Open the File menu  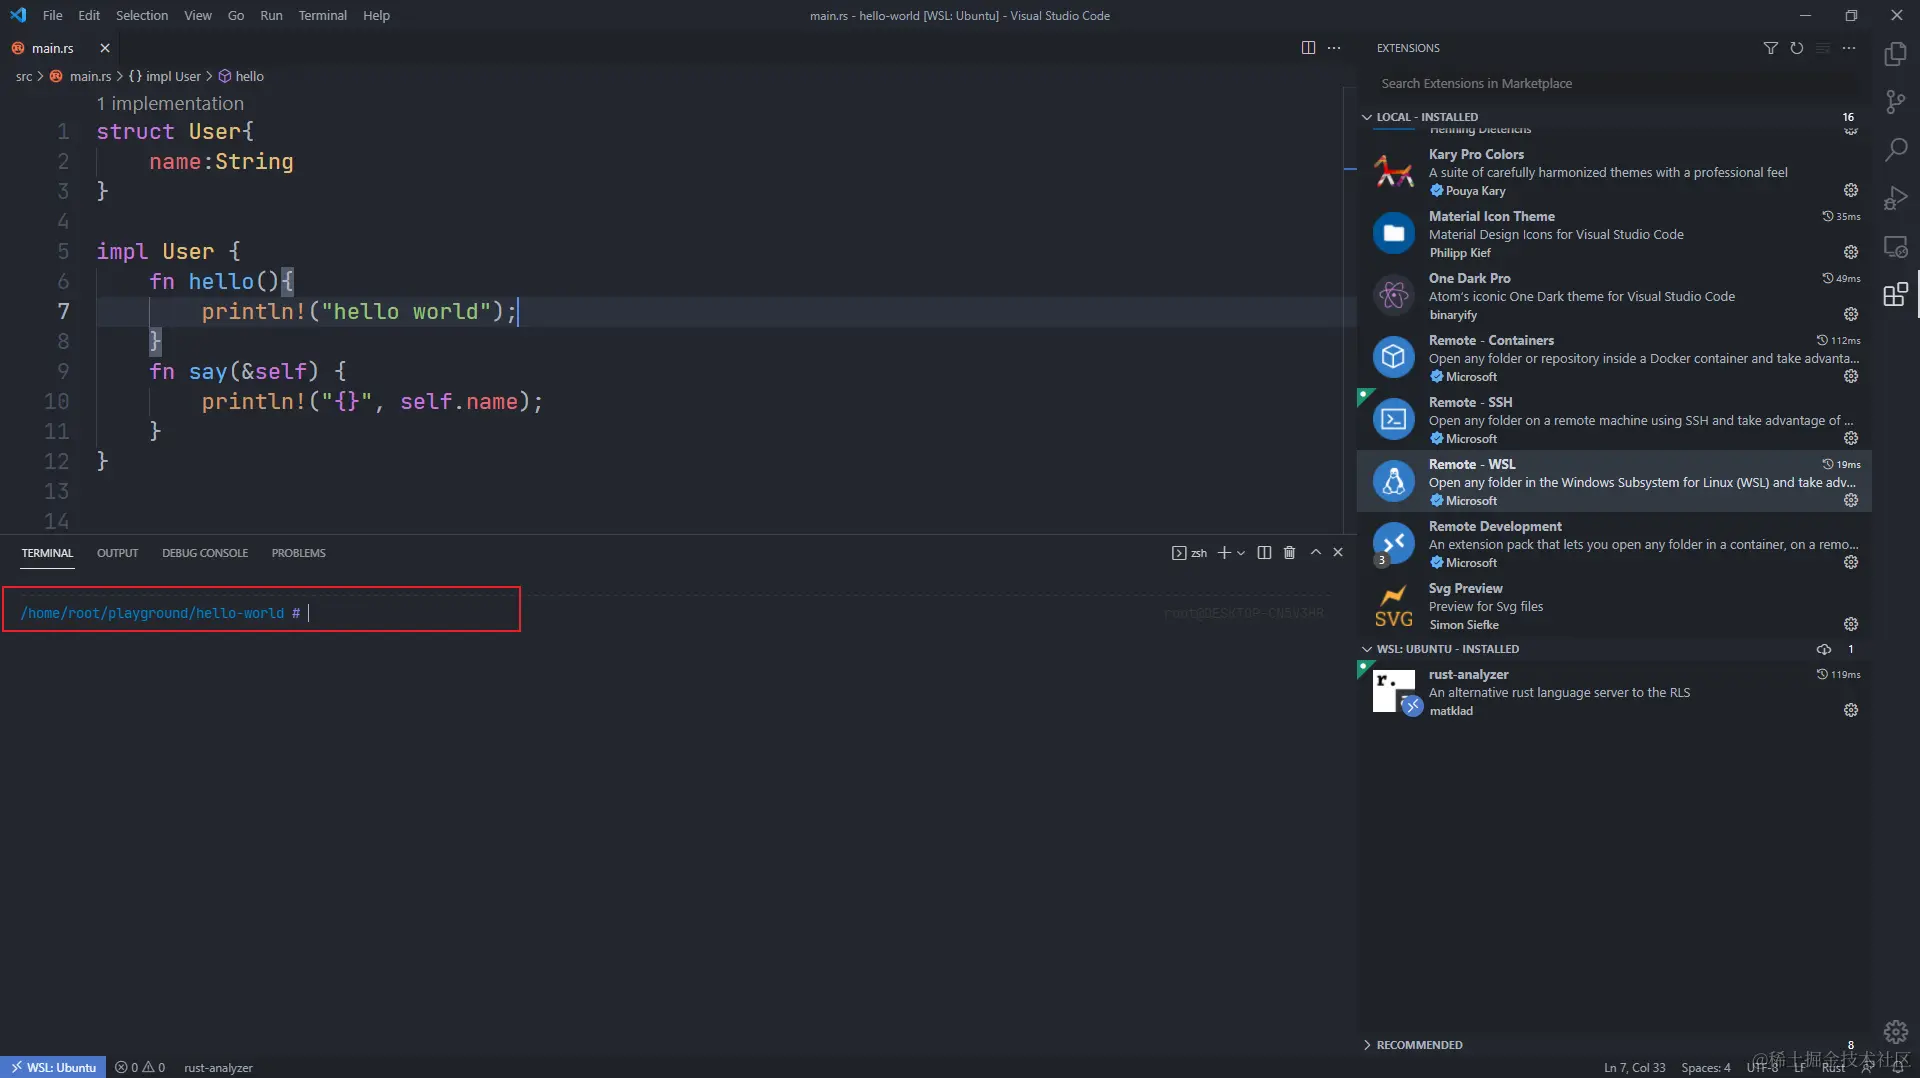(x=53, y=15)
